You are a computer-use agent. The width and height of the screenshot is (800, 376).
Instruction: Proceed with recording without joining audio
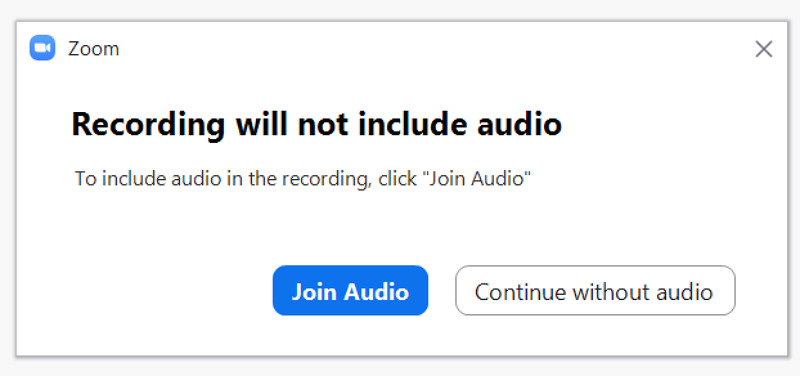(x=595, y=290)
